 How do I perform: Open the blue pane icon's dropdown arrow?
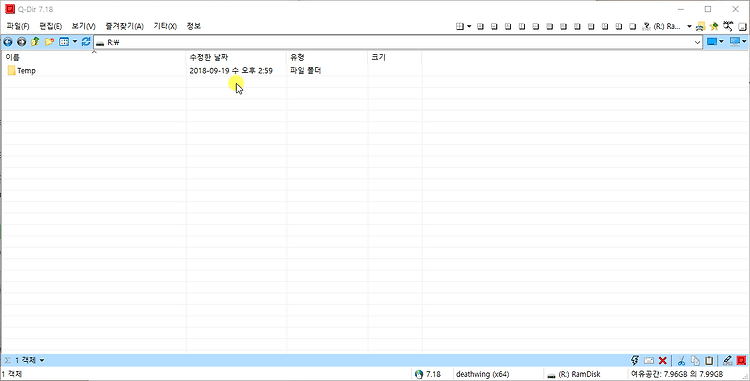[721, 42]
